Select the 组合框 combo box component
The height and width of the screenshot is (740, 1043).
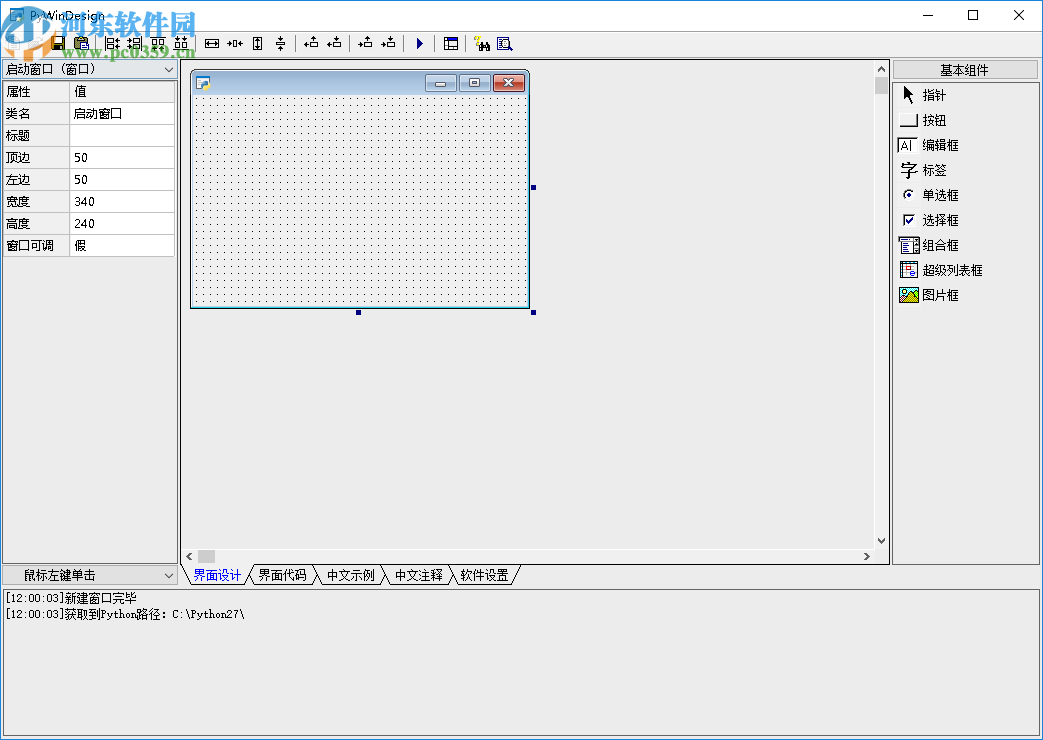point(929,245)
